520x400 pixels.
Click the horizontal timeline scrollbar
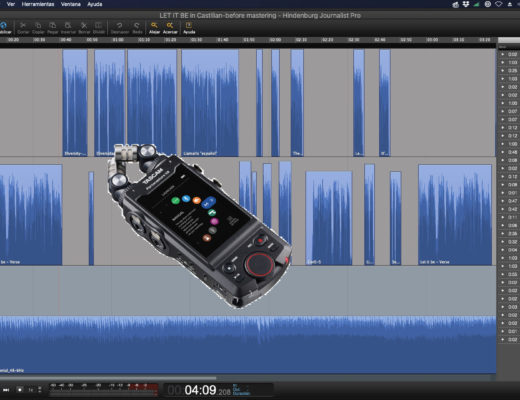108,378
